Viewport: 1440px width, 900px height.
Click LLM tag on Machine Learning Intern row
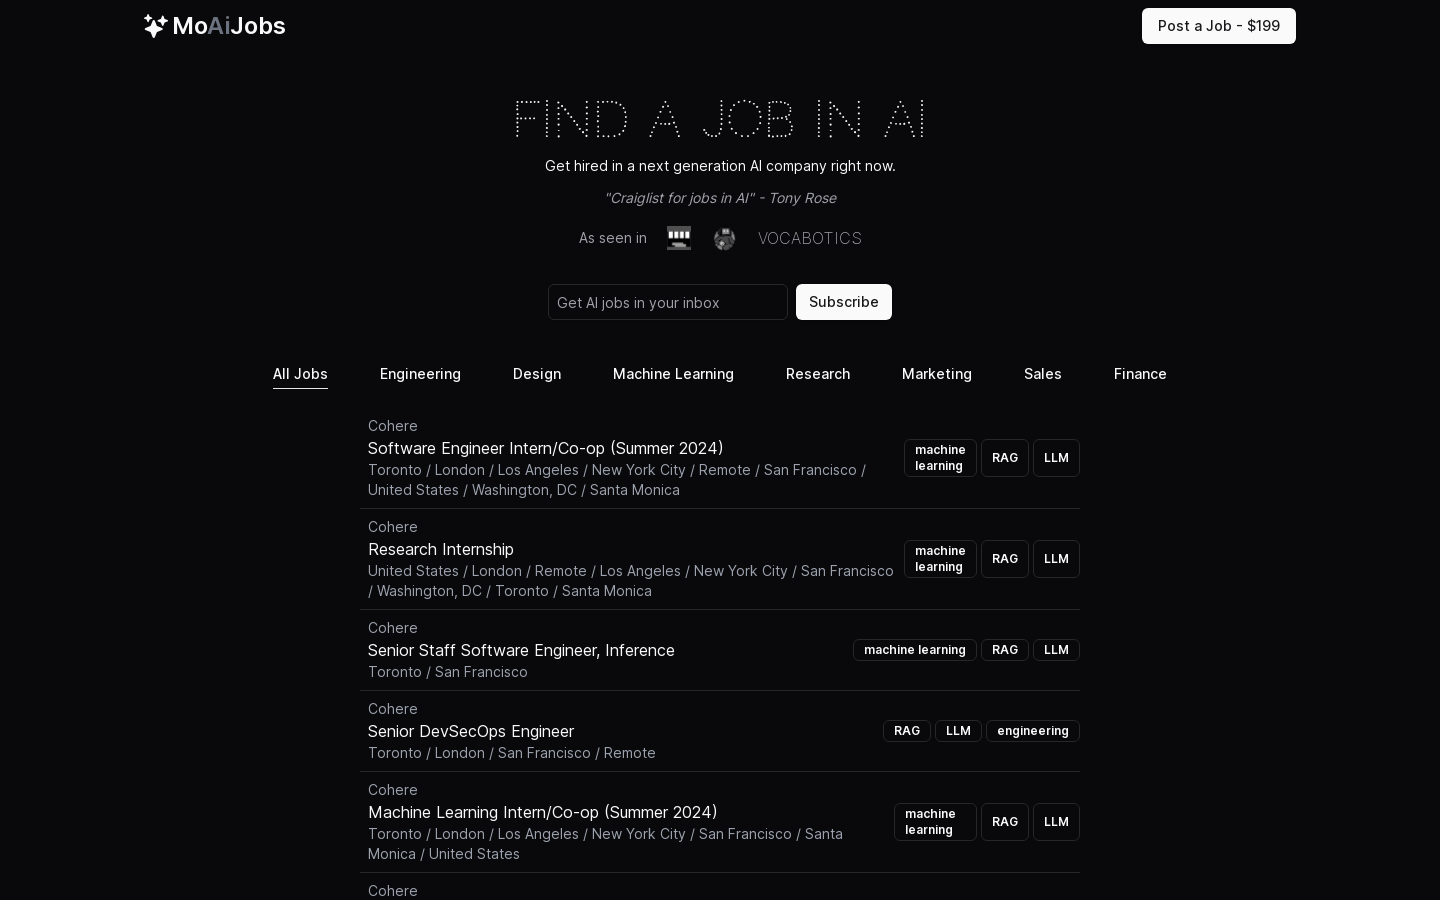coord(1056,822)
